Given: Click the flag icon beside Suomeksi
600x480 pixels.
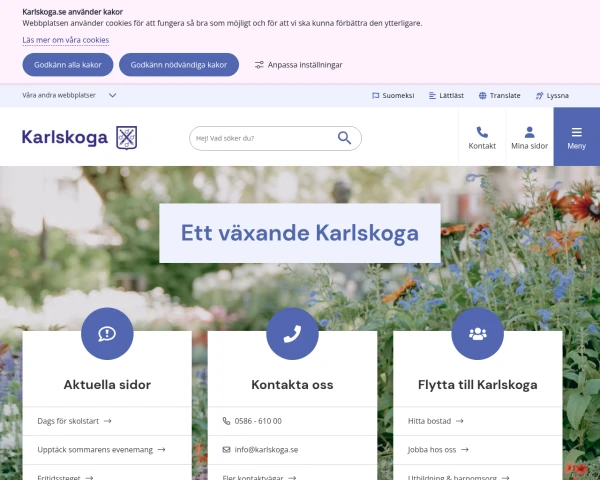Looking at the screenshot, I should [x=375, y=95].
